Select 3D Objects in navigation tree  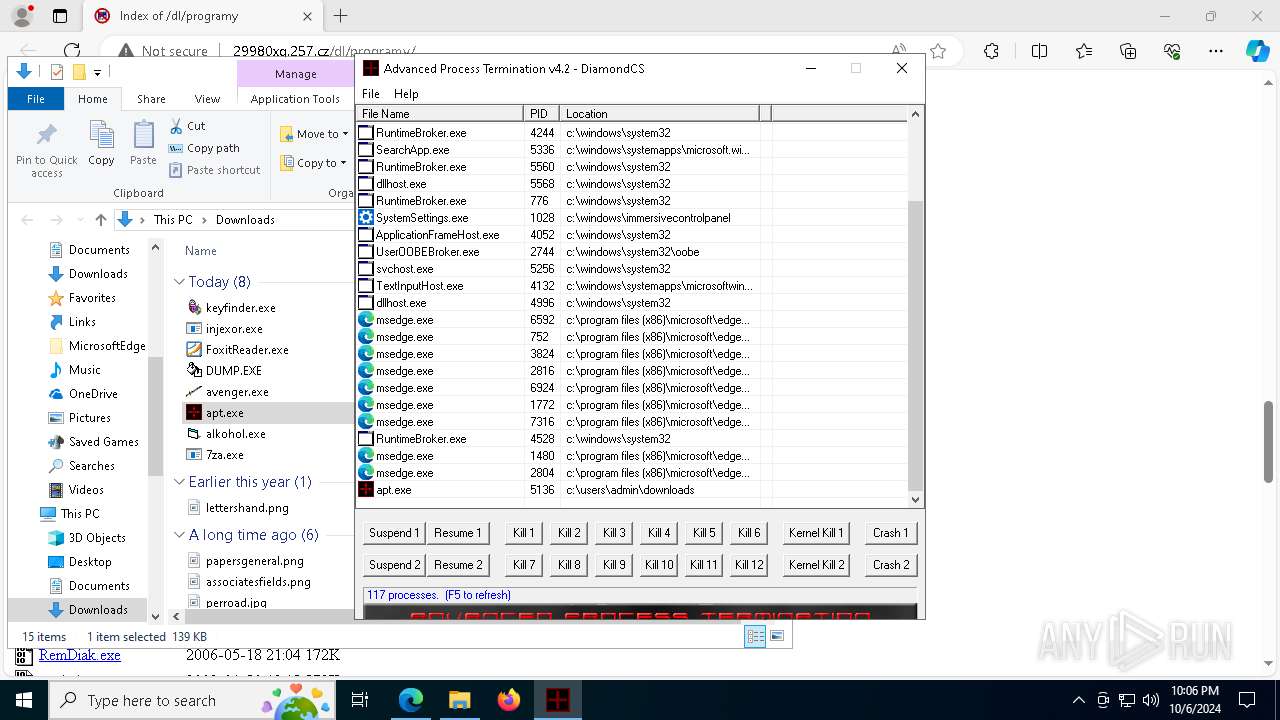click(97, 538)
